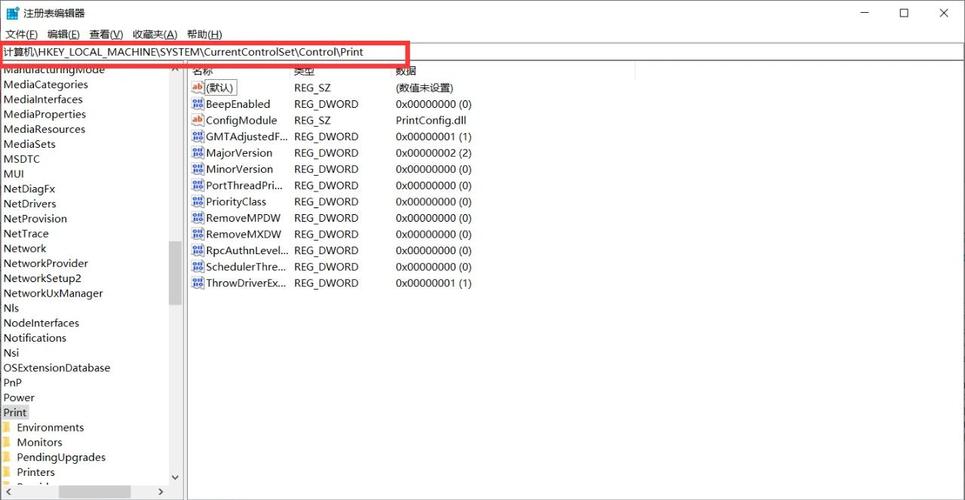
Task: Select the PnP key in tree
Action: [12, 382]
